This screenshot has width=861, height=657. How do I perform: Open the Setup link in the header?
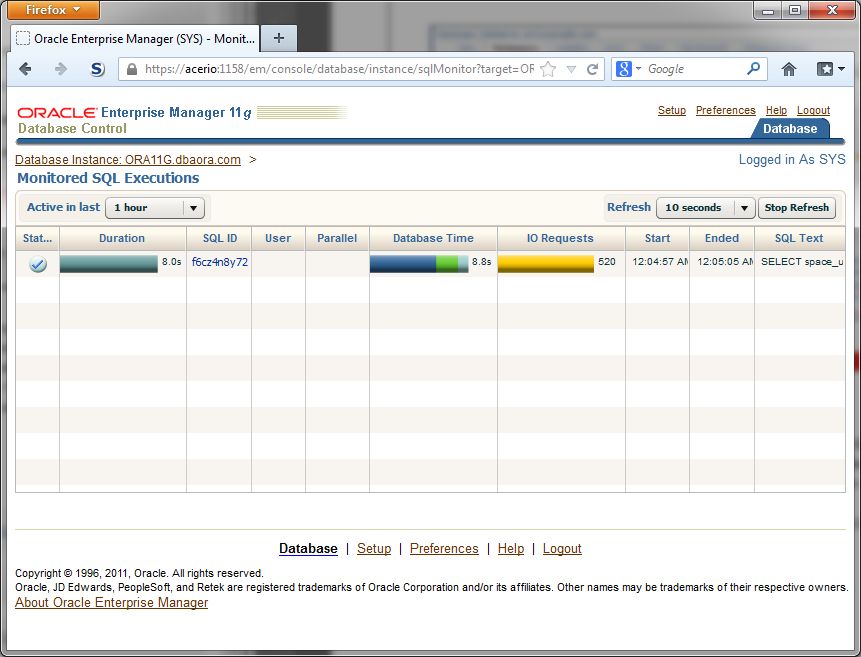[672, 110]
